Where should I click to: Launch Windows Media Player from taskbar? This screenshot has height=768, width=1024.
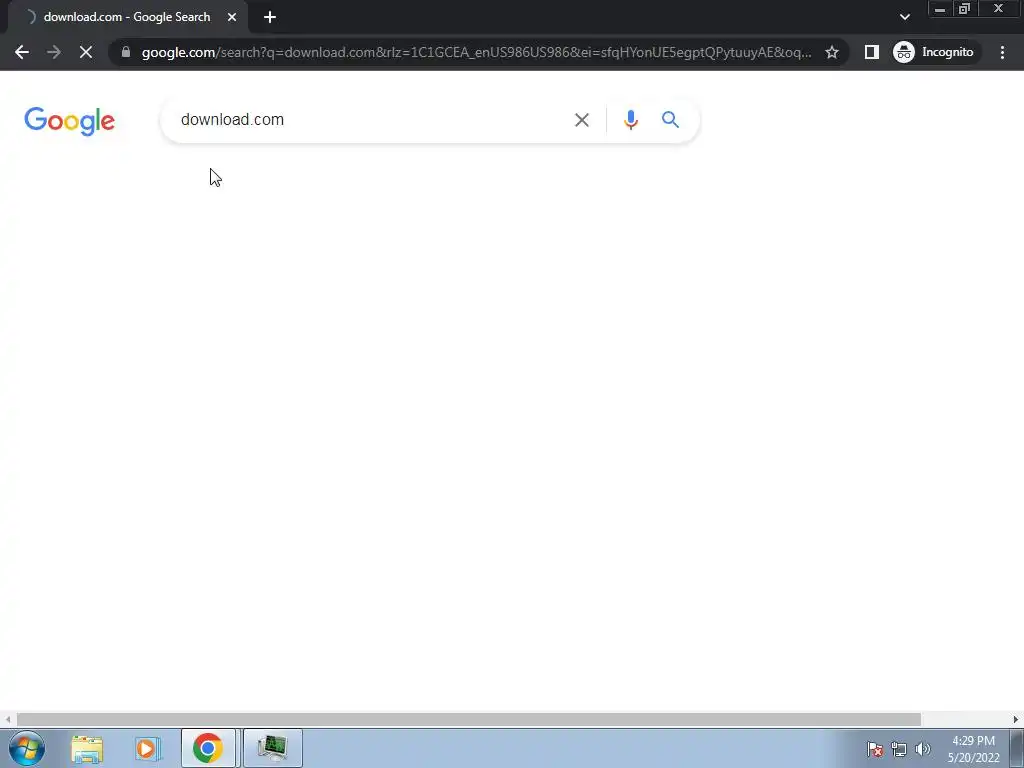coord(148,748)
